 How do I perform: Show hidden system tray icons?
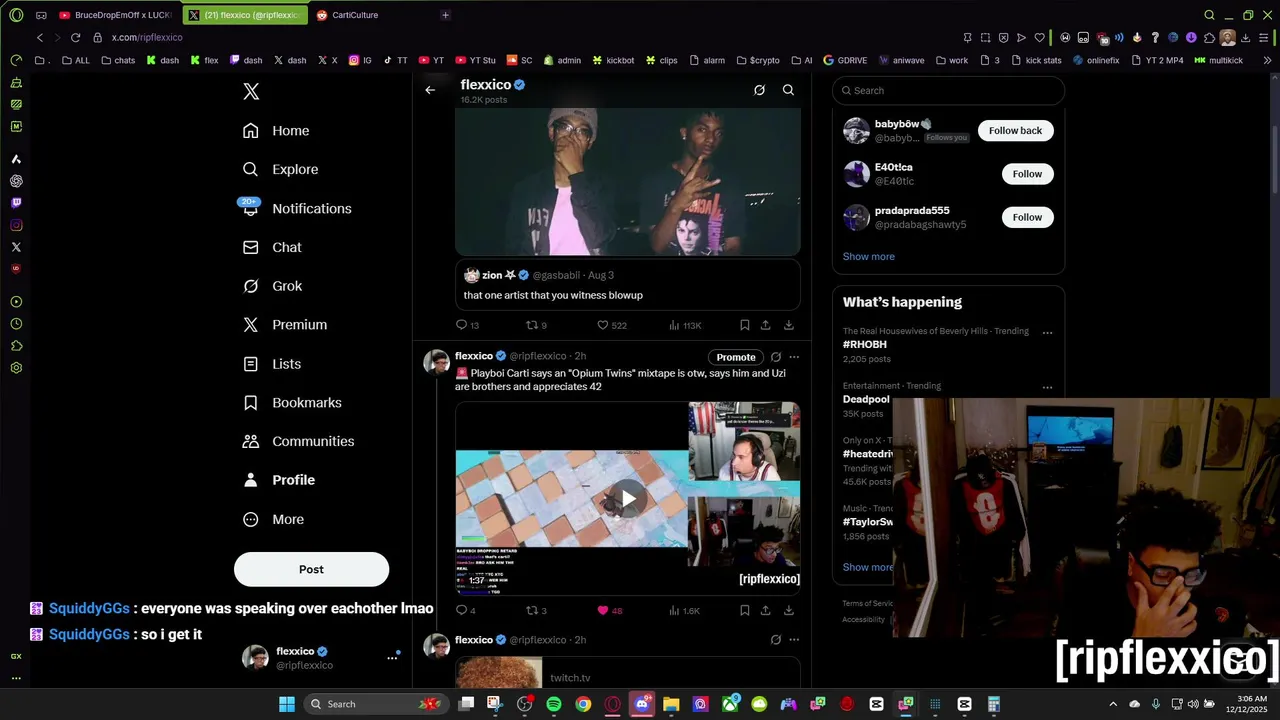tap(1113, 704)
